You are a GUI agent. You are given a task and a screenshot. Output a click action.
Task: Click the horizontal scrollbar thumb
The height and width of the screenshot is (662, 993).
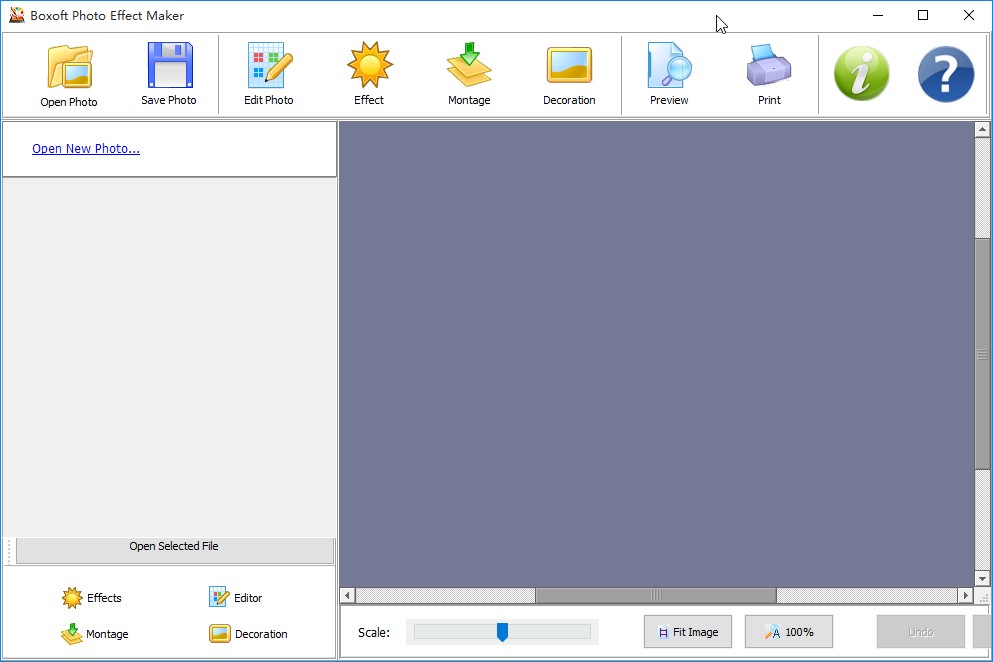(x=656, y=595)
